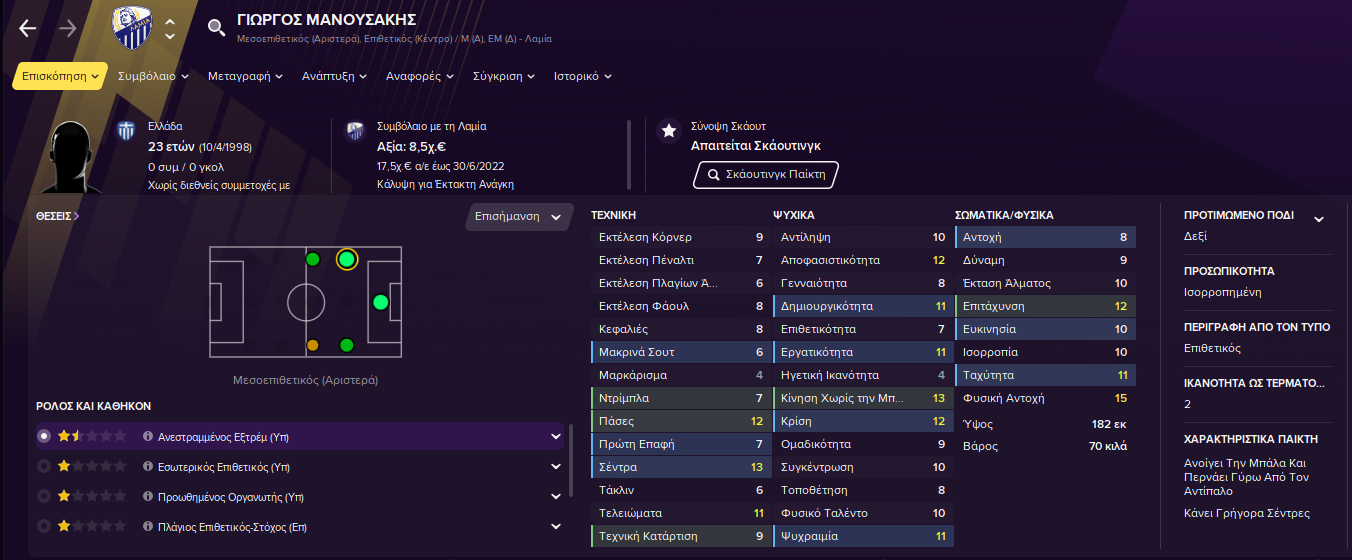Click the Lamia club badge icon
The image size is (1352, 560).
click(x=131, y=30)
